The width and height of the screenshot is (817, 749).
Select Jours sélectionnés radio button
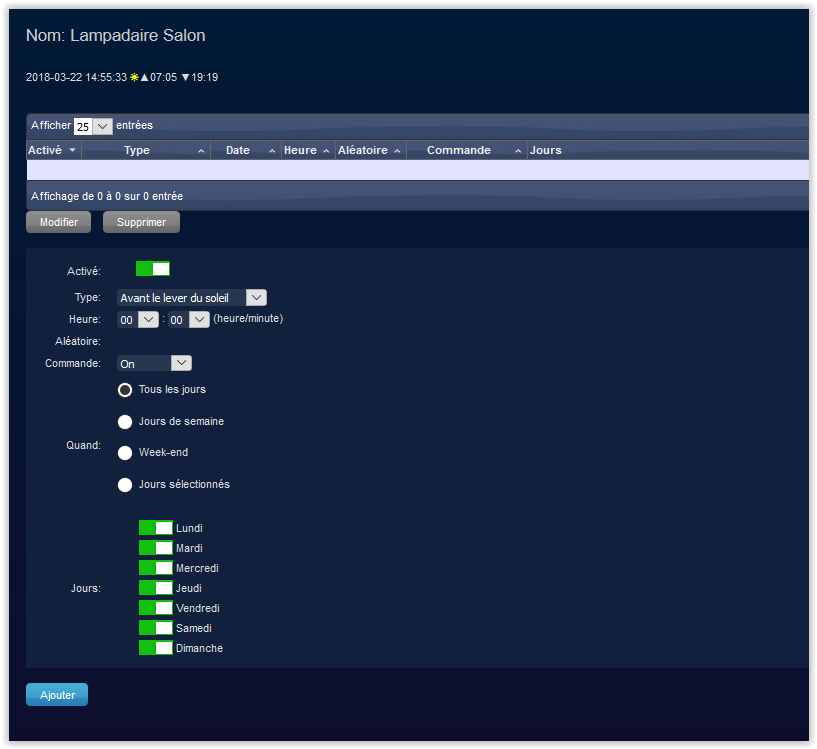click(x=125, y=485)
